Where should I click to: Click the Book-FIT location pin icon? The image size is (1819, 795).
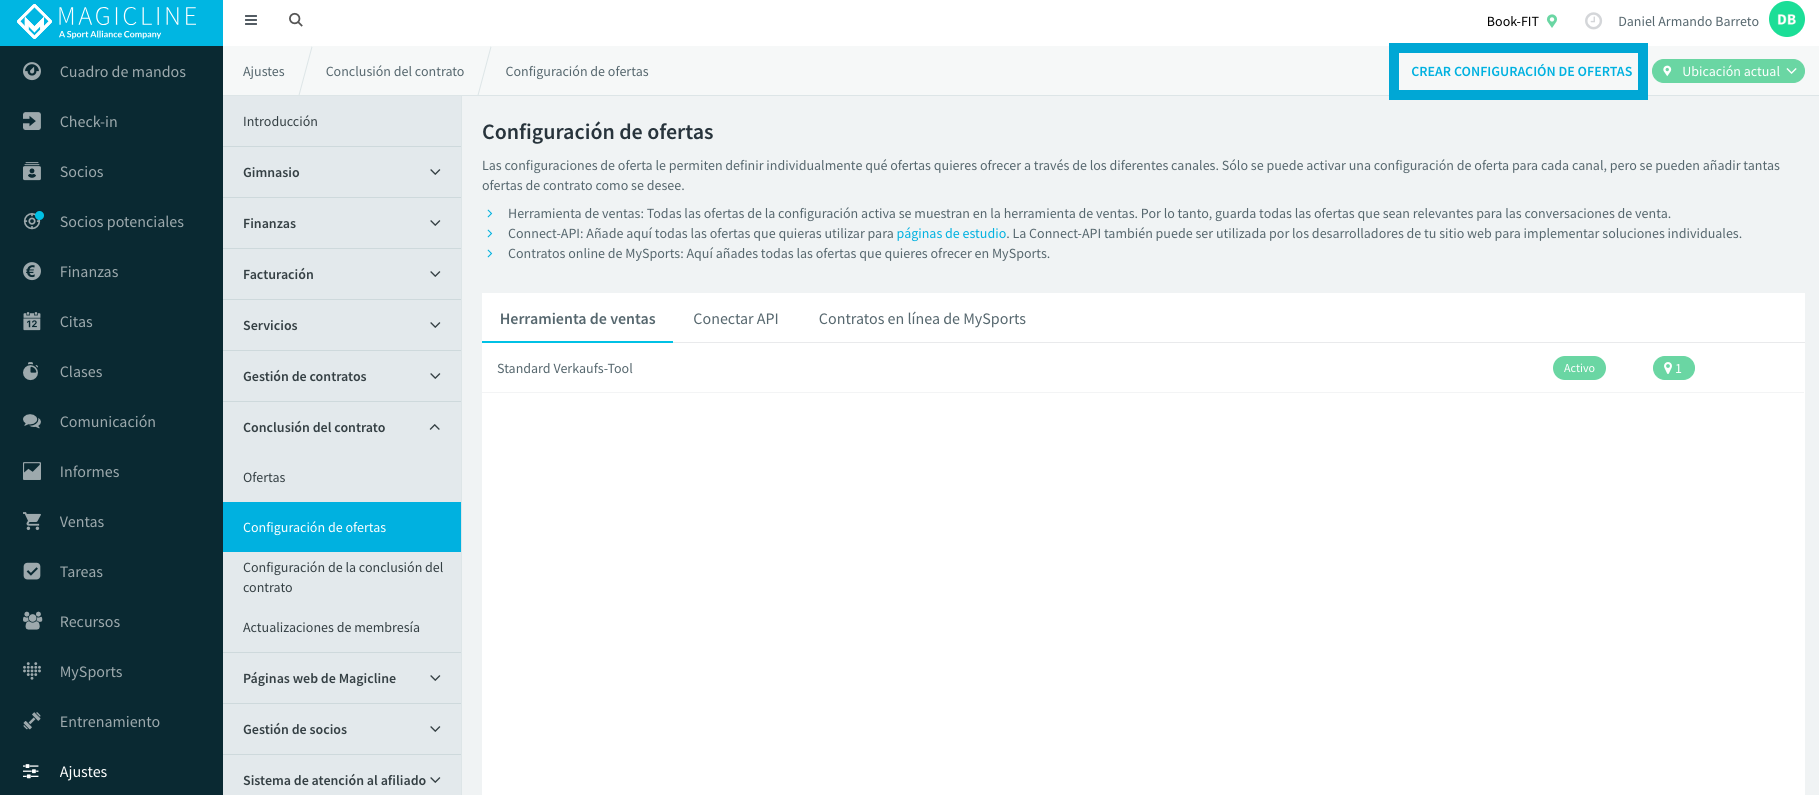[x=1552, y=21]
